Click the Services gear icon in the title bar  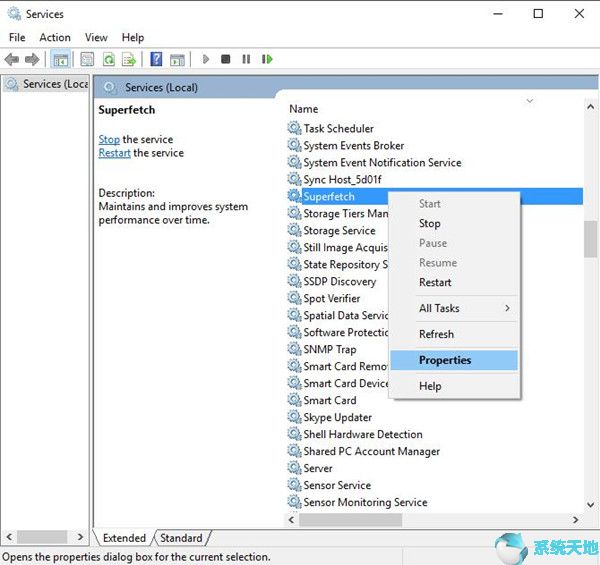tap(14, 14)
